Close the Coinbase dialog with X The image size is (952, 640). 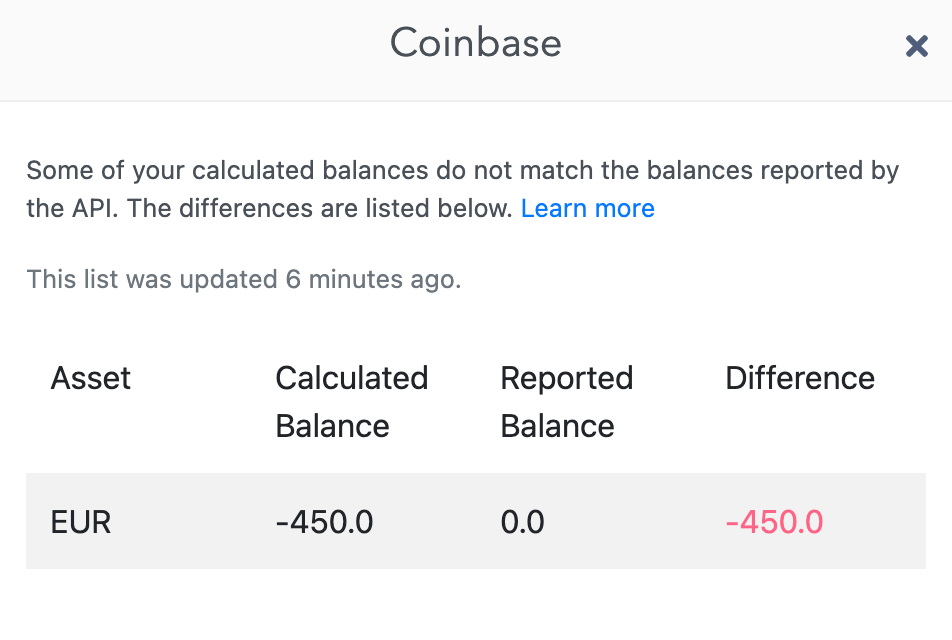[x=916, y=46]
